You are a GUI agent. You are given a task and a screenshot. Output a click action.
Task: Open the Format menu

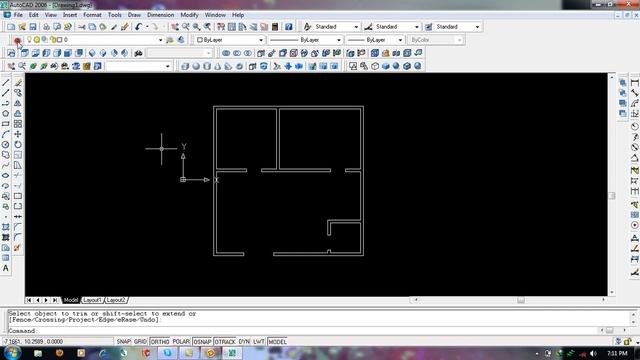92,15
